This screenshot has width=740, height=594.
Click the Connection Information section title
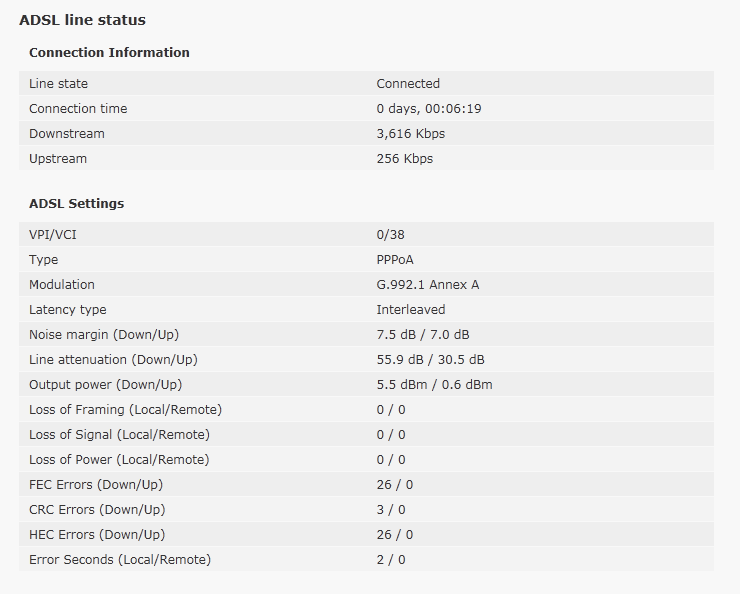tap(109, 53)
